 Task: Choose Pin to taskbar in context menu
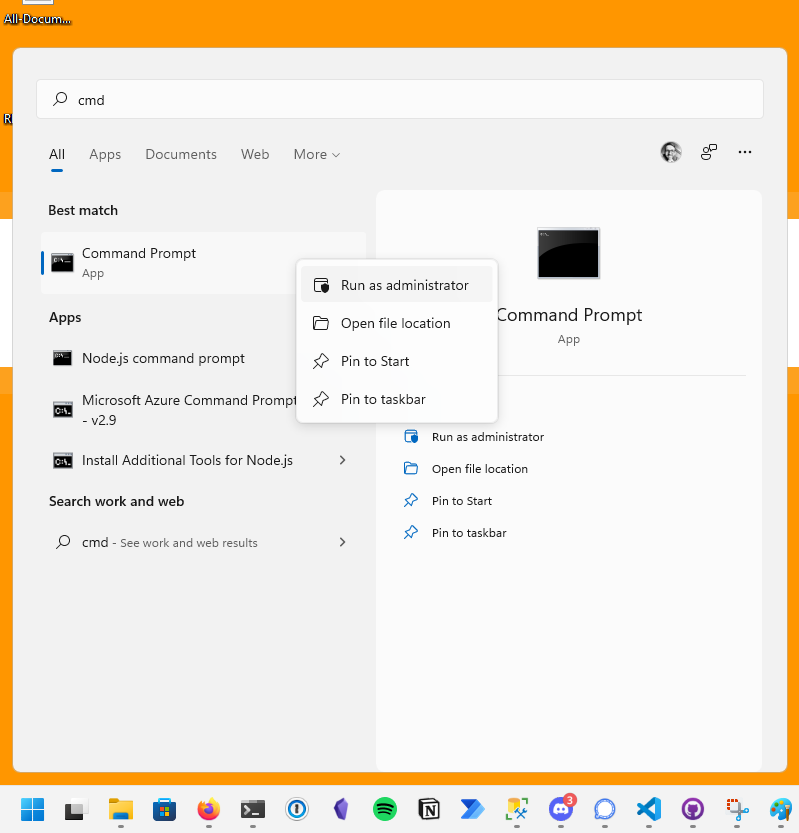click(383, 399)
